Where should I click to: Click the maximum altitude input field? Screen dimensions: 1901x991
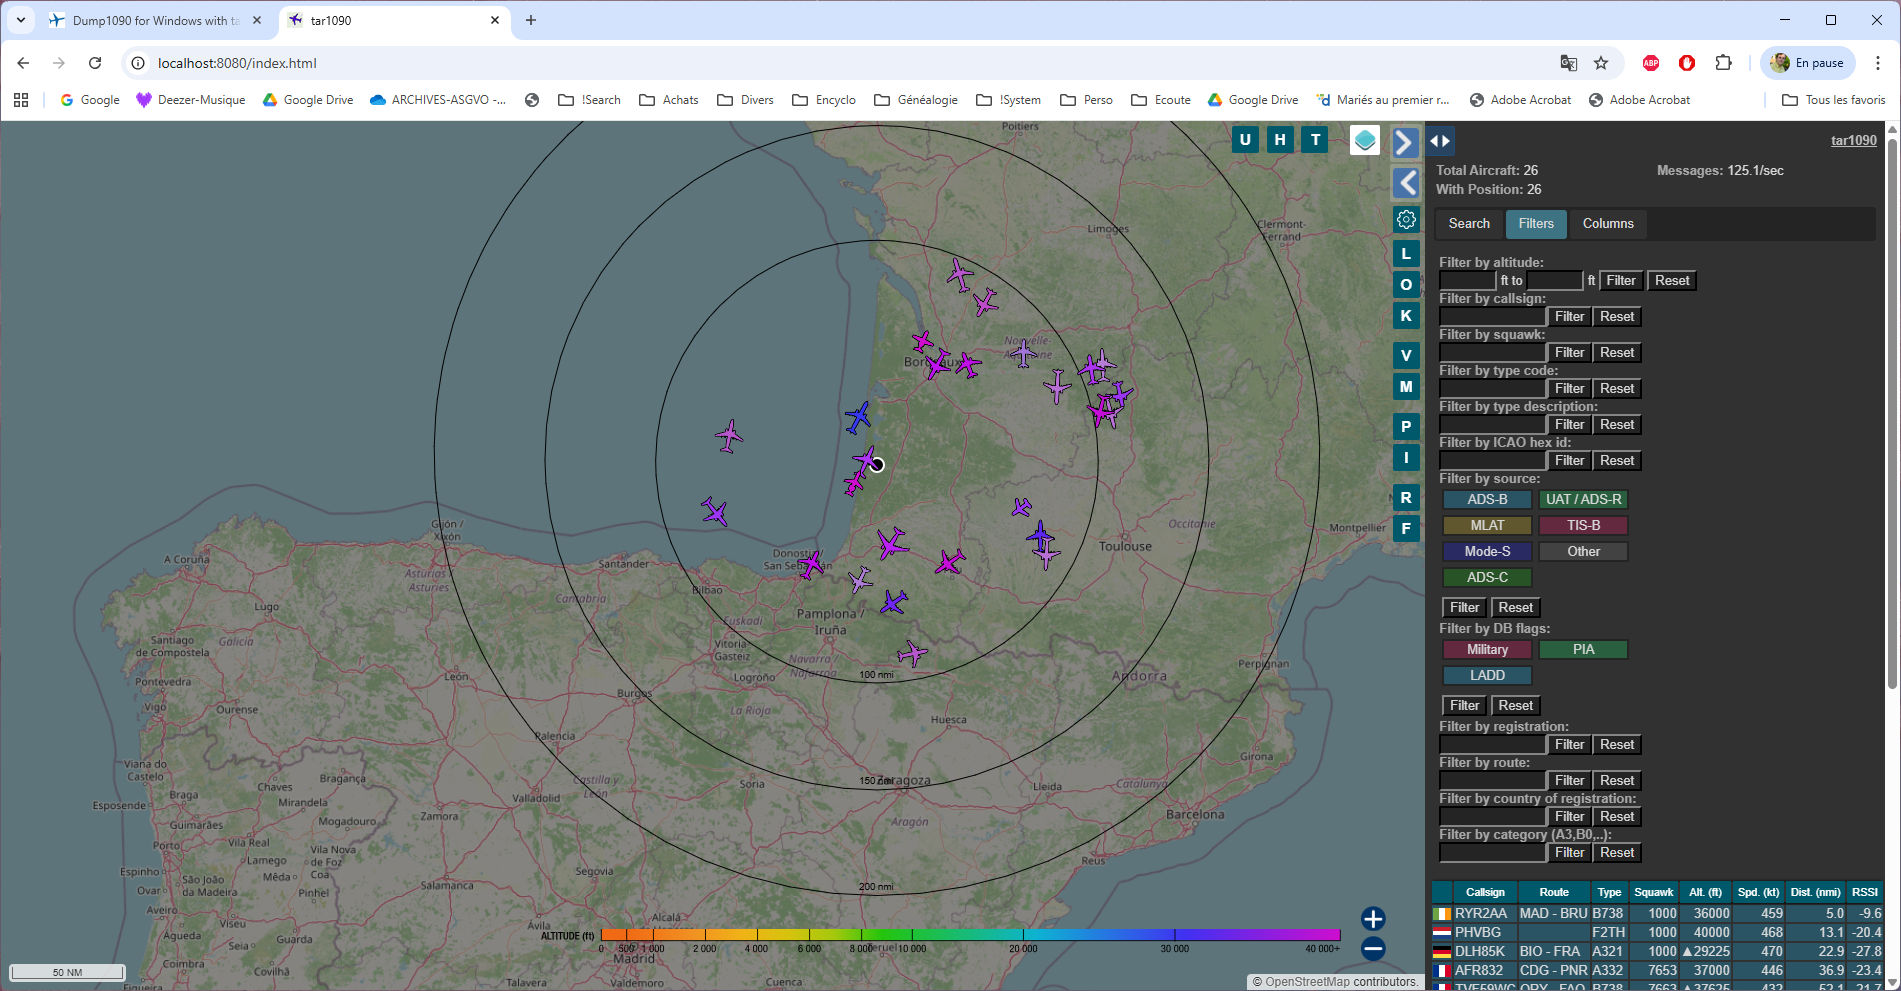[1555, 281]
